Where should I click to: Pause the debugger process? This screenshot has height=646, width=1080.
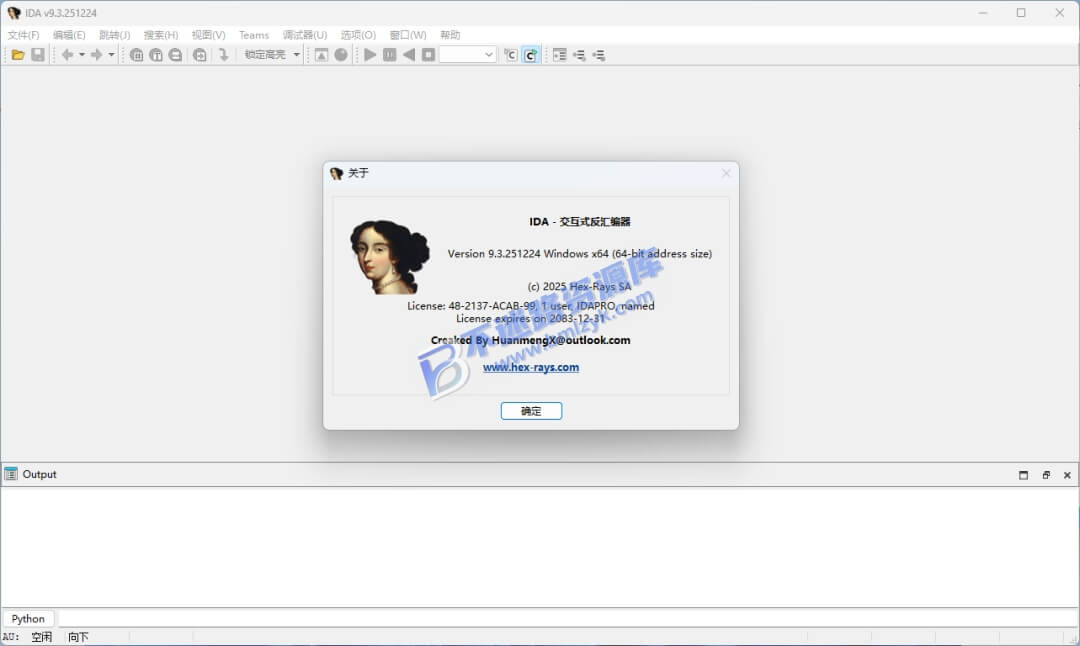pyautogui.click(x=389, y=55)
